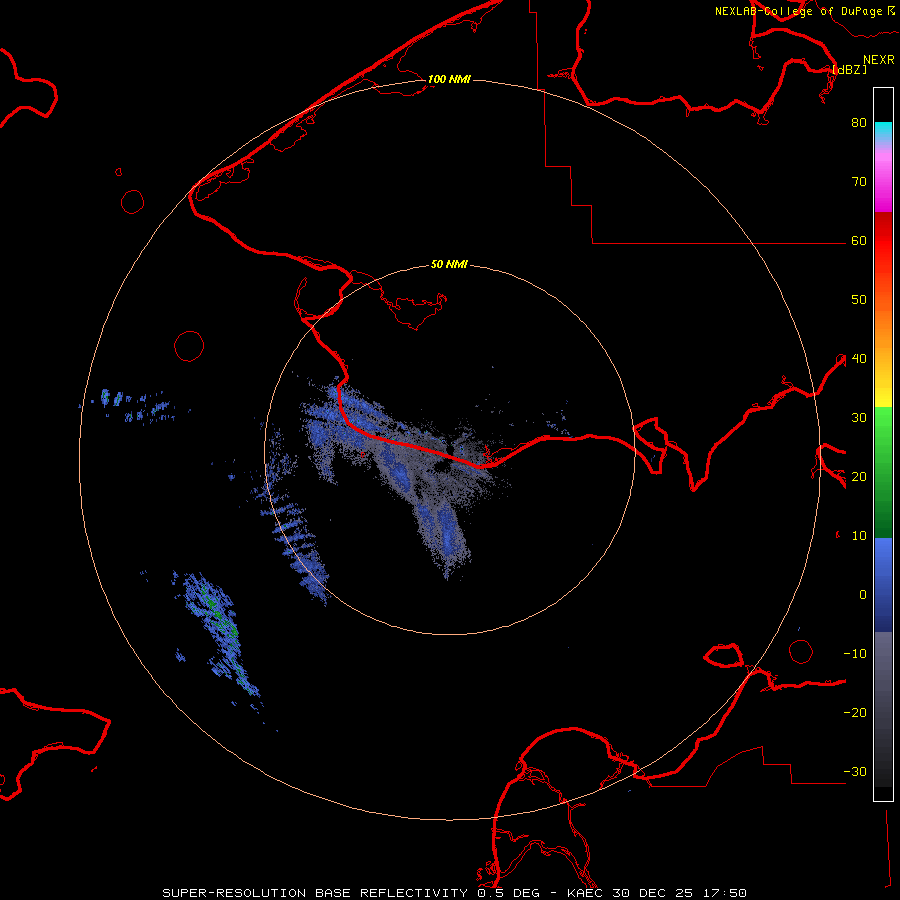900x900 pixels.
Task: Click the 40 value on the dBZ scale
Action: pos(859,358)
